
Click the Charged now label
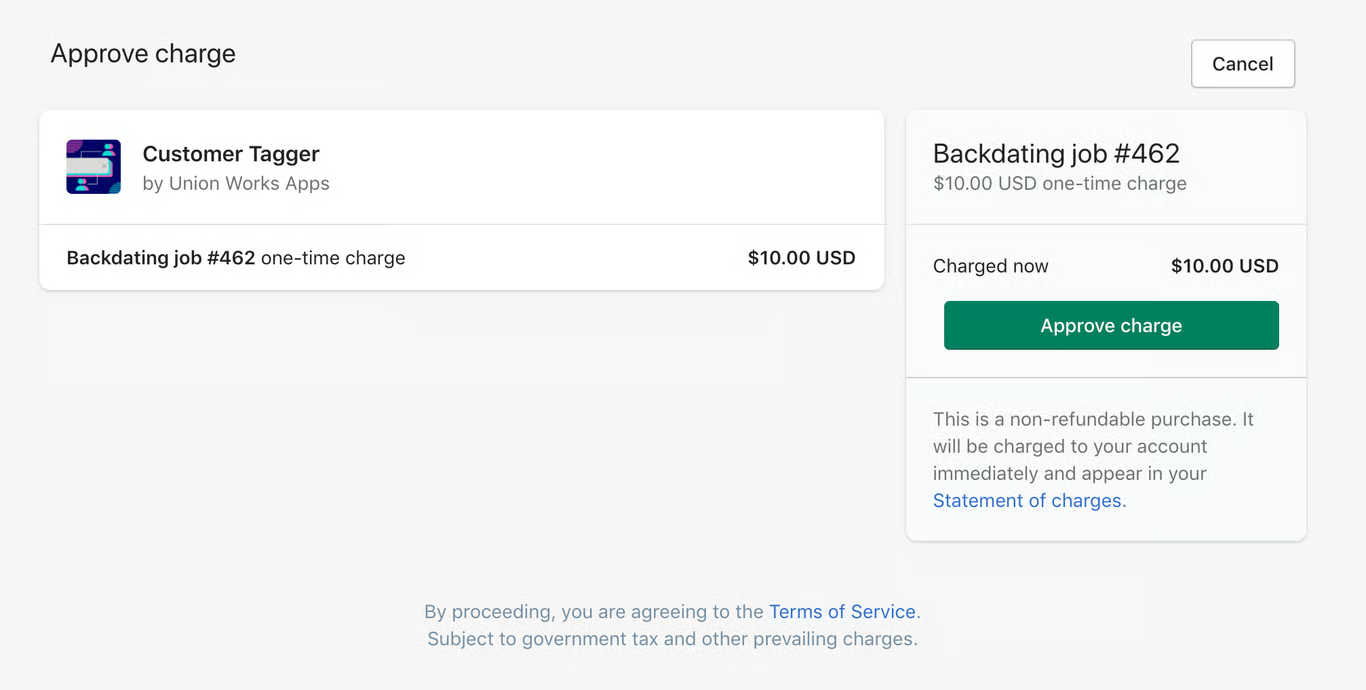[990, 267]
